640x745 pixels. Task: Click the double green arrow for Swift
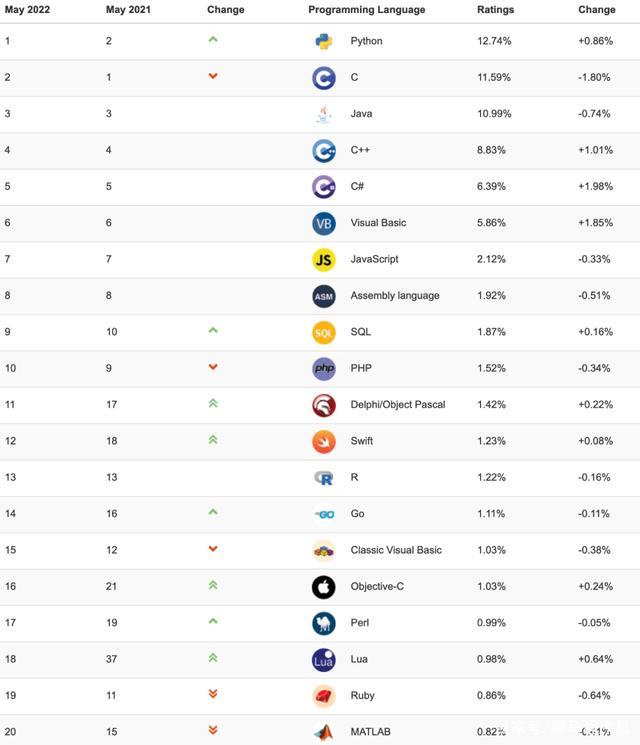[x=213, y=440]
